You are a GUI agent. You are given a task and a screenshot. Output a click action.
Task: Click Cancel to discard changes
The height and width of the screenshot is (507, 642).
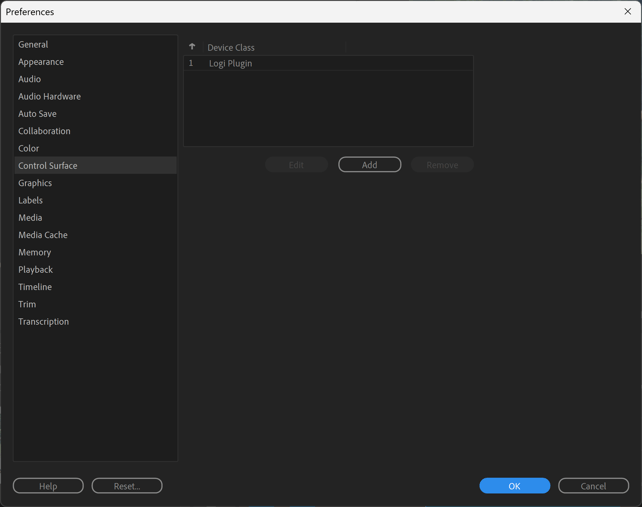pyautogui.click(x=593, y=486)
